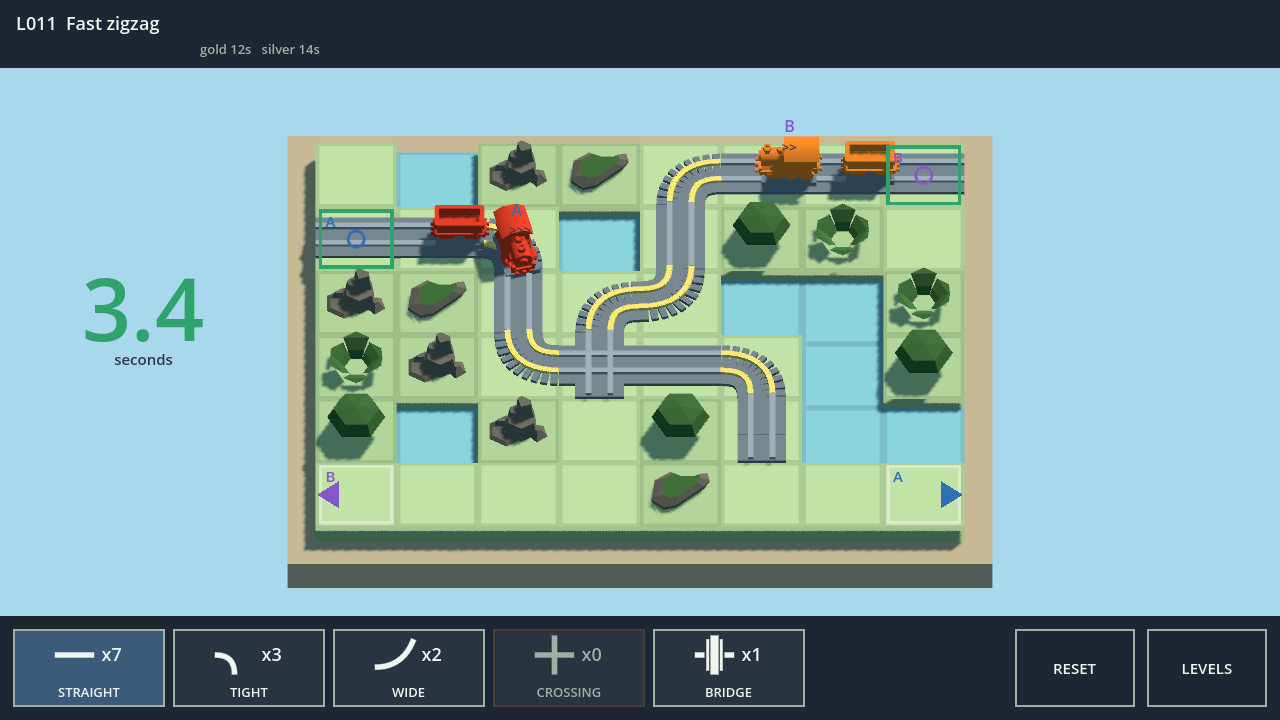Click the blue A exit arrow tile
The width and height of the screenshot is (1280, 720).
click(x=924, y=494)
